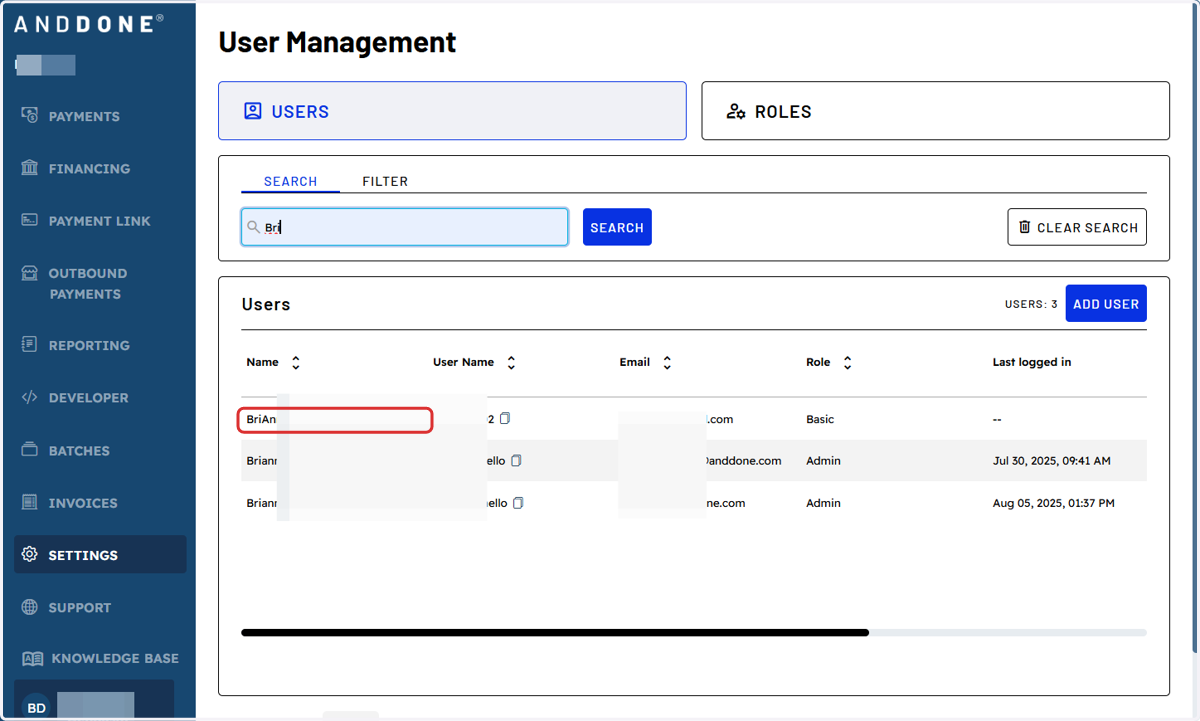
Task: Open the SETTINGS menu item
Action: coord(100,554)
